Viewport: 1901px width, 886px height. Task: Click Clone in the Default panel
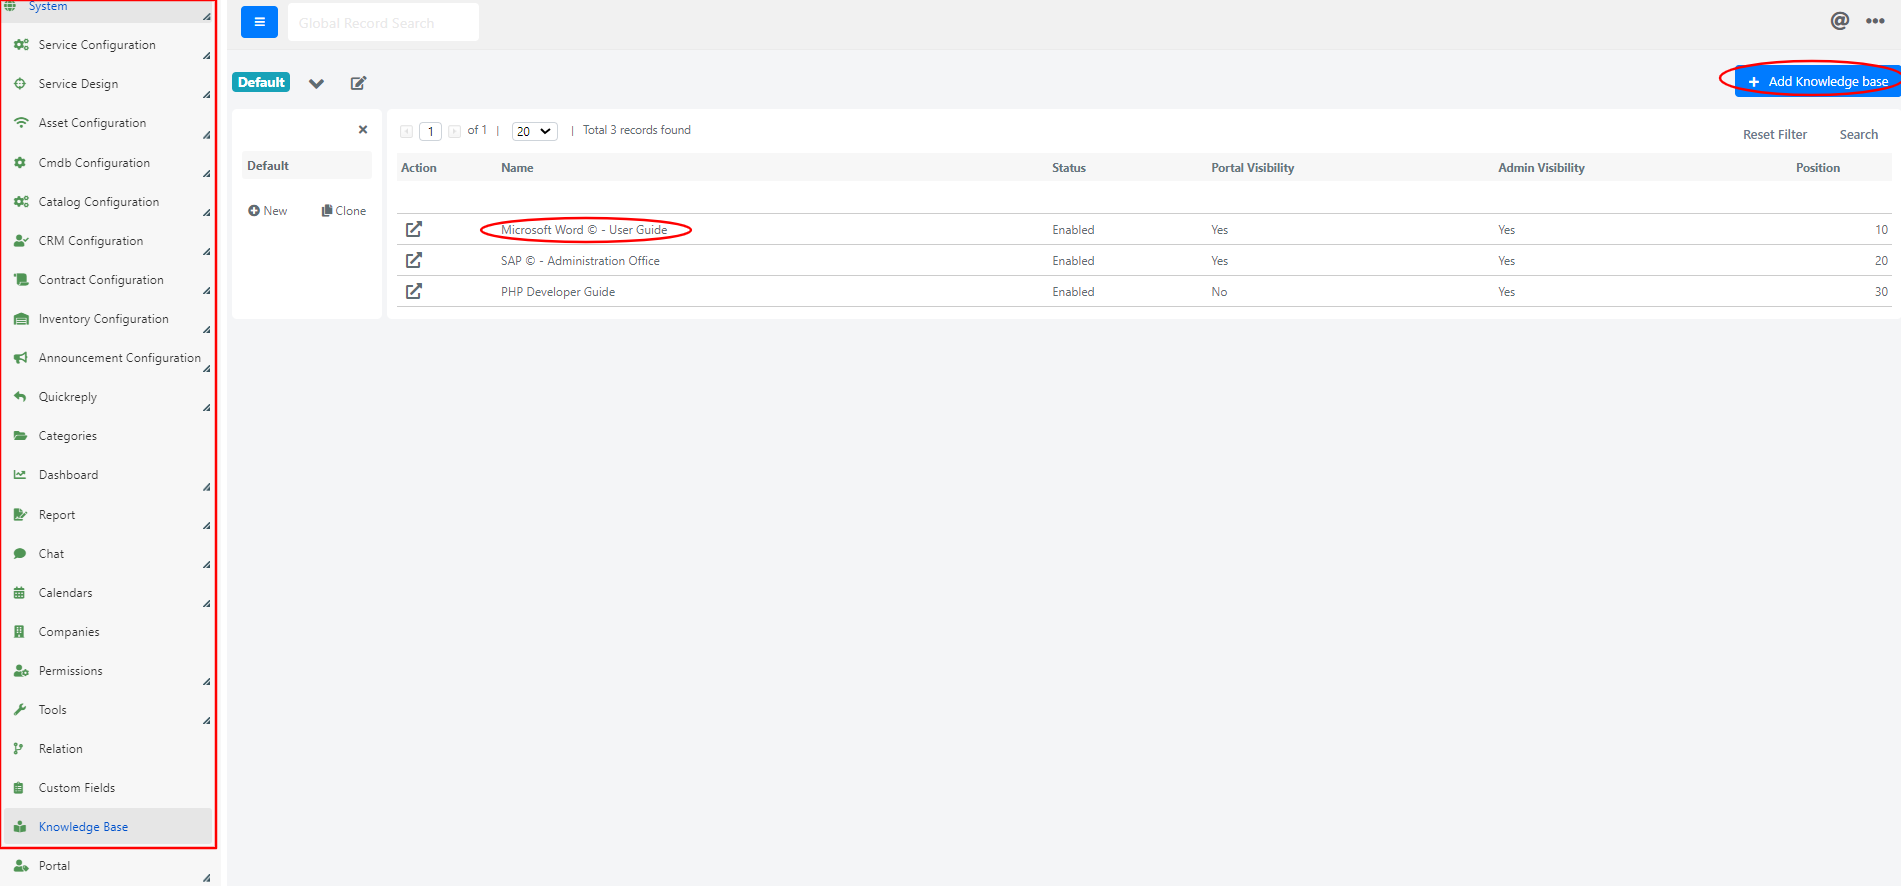[x=344, y=211]
